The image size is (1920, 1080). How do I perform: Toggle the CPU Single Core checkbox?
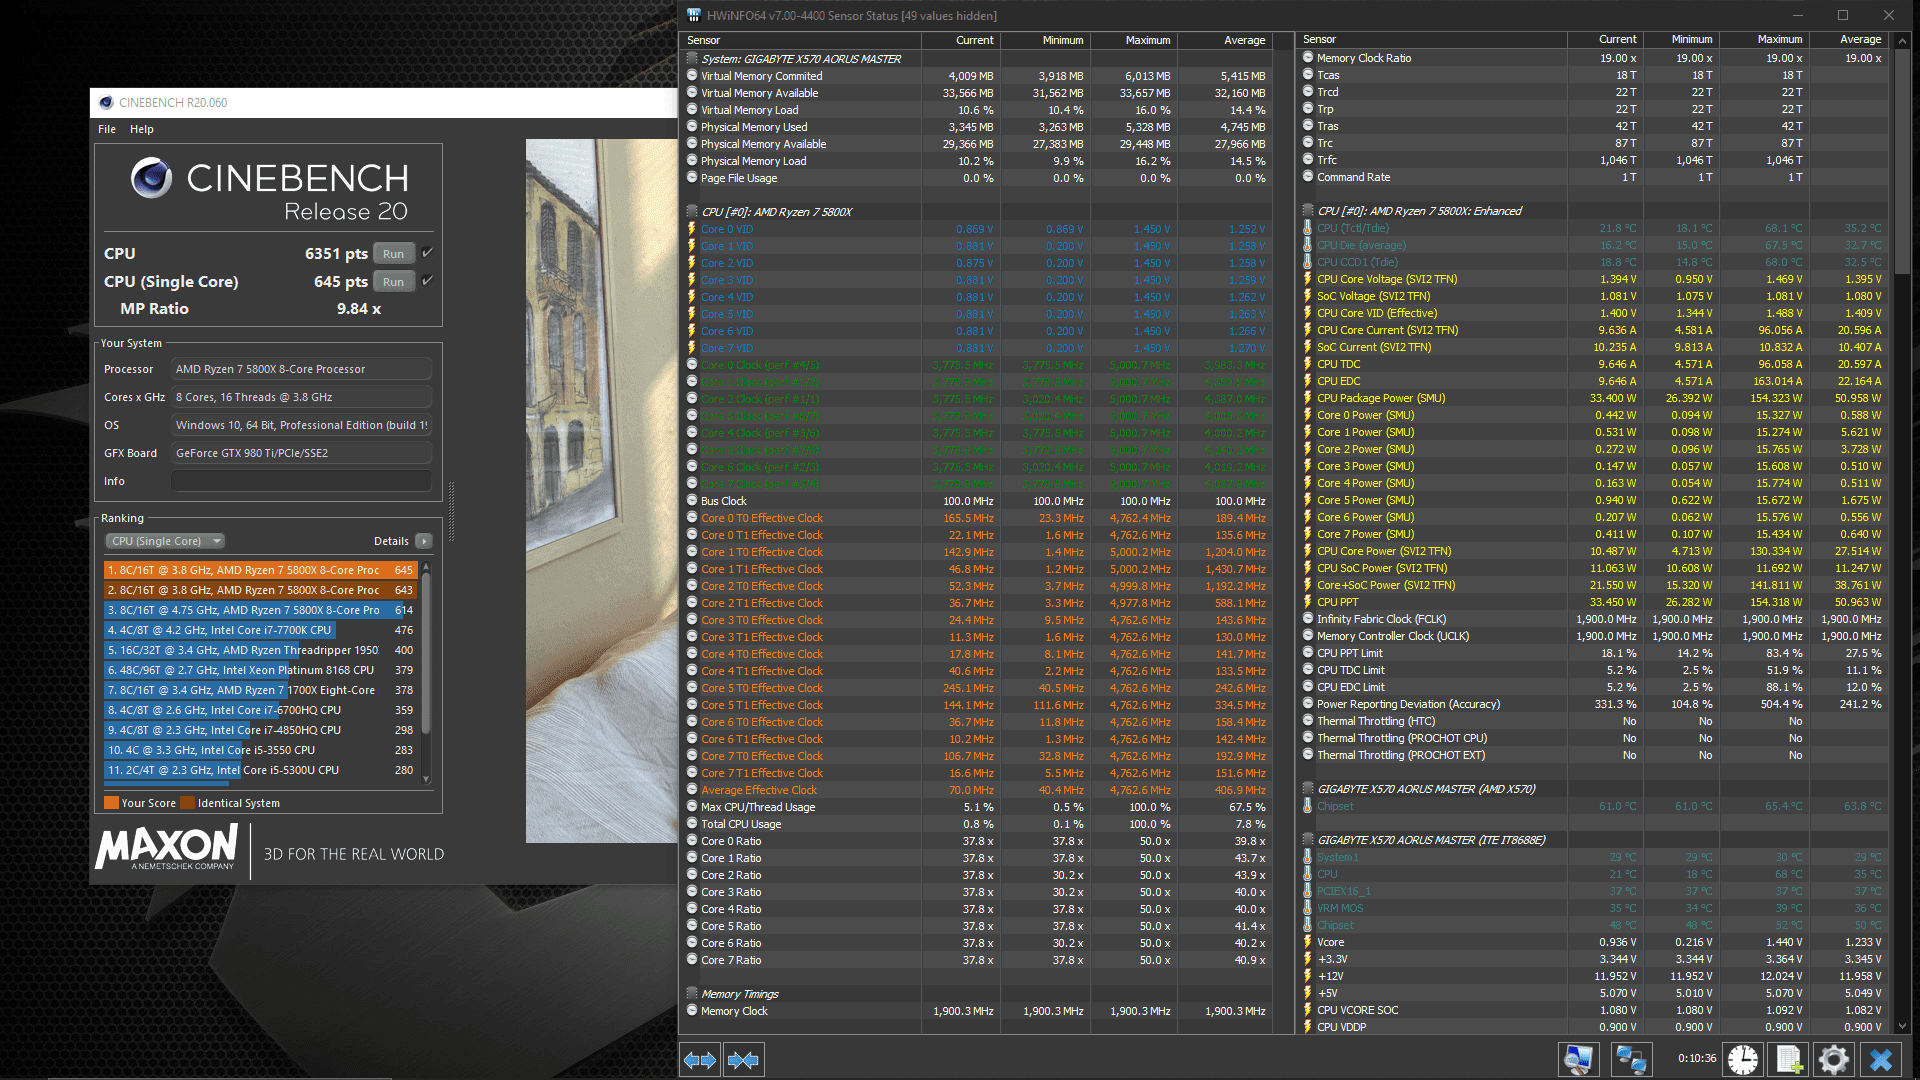tap(427, 281)
